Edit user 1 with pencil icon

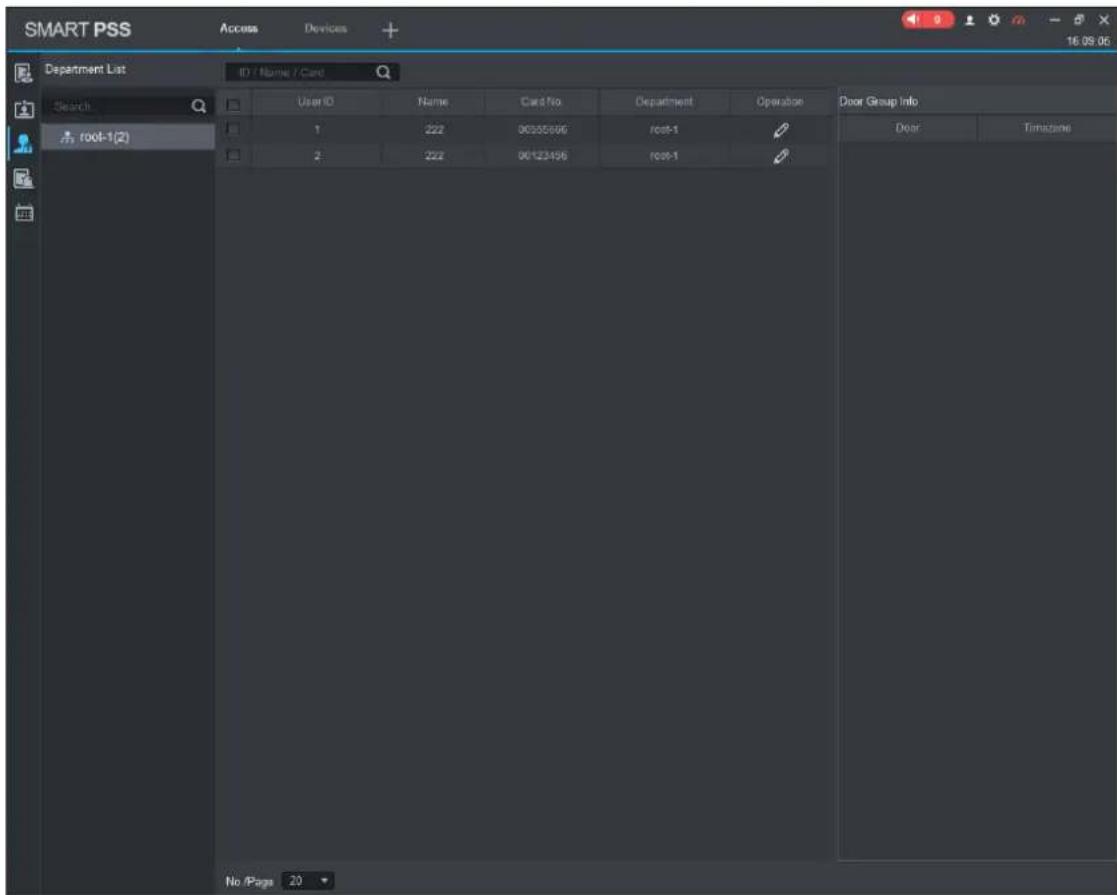[x=781, y=130]
